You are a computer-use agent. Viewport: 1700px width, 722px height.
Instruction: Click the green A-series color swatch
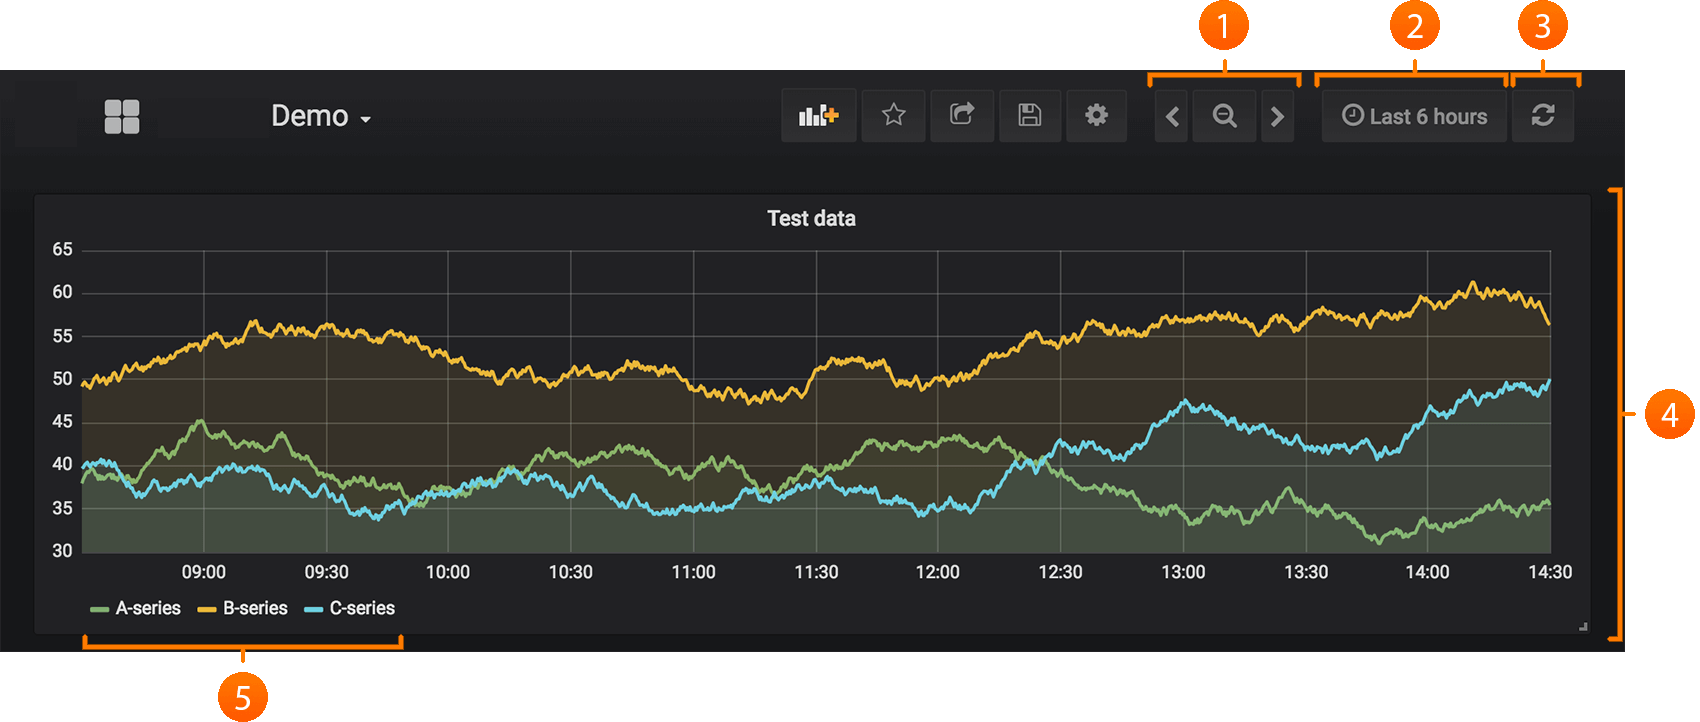(x=99, y=609)
